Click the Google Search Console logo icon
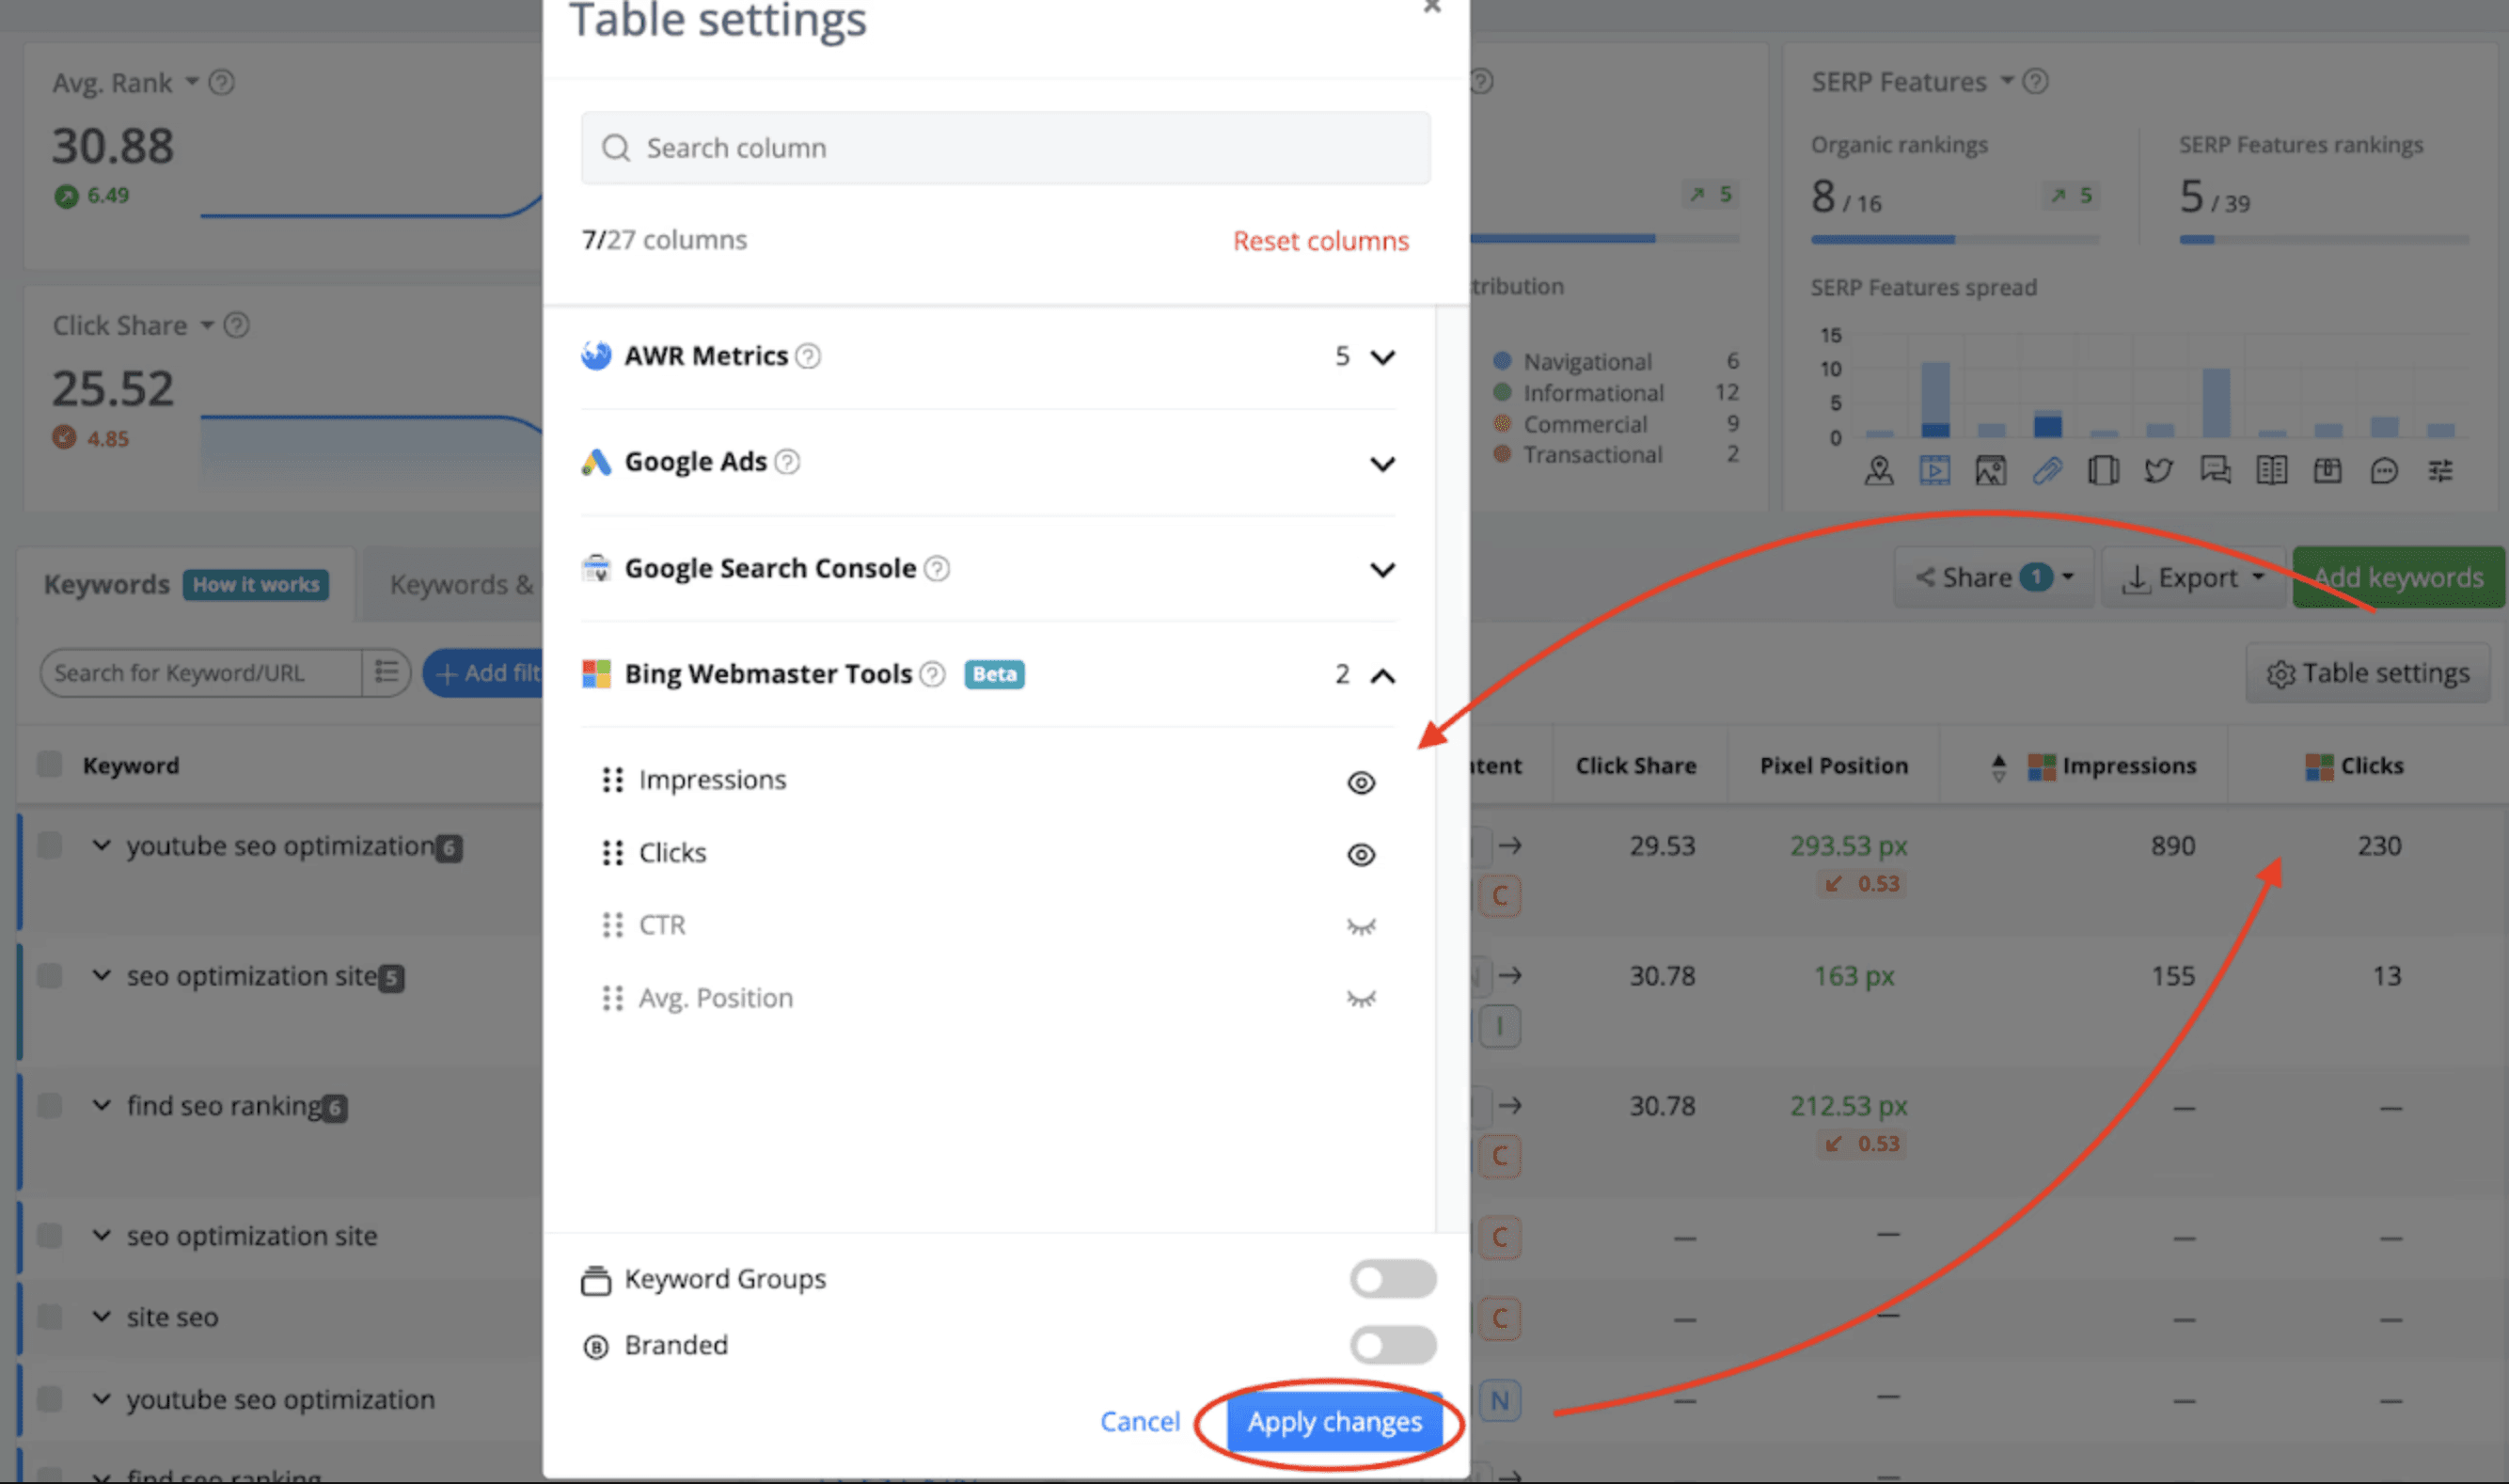This screenshot has height=1484, width=2509. (596, 568)
